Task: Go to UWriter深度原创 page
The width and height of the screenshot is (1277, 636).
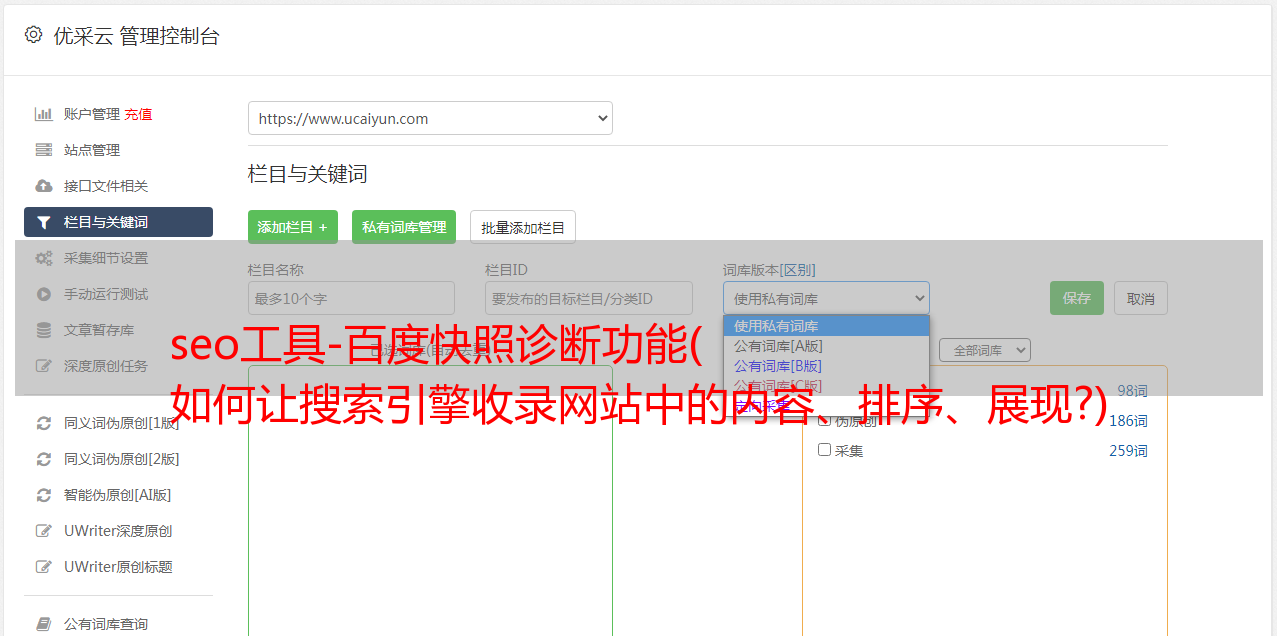Action: (x=118, y=531)
